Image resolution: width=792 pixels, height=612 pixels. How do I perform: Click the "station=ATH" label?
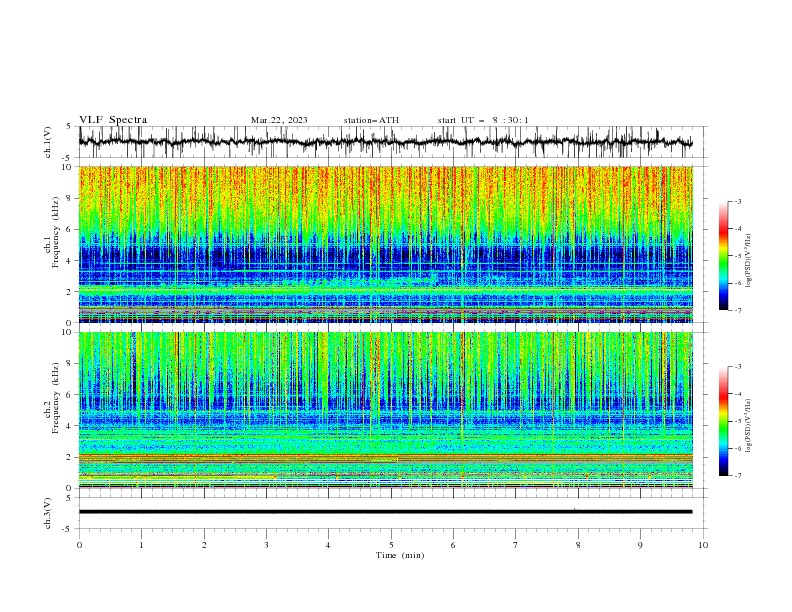click(x=371, y=120)
